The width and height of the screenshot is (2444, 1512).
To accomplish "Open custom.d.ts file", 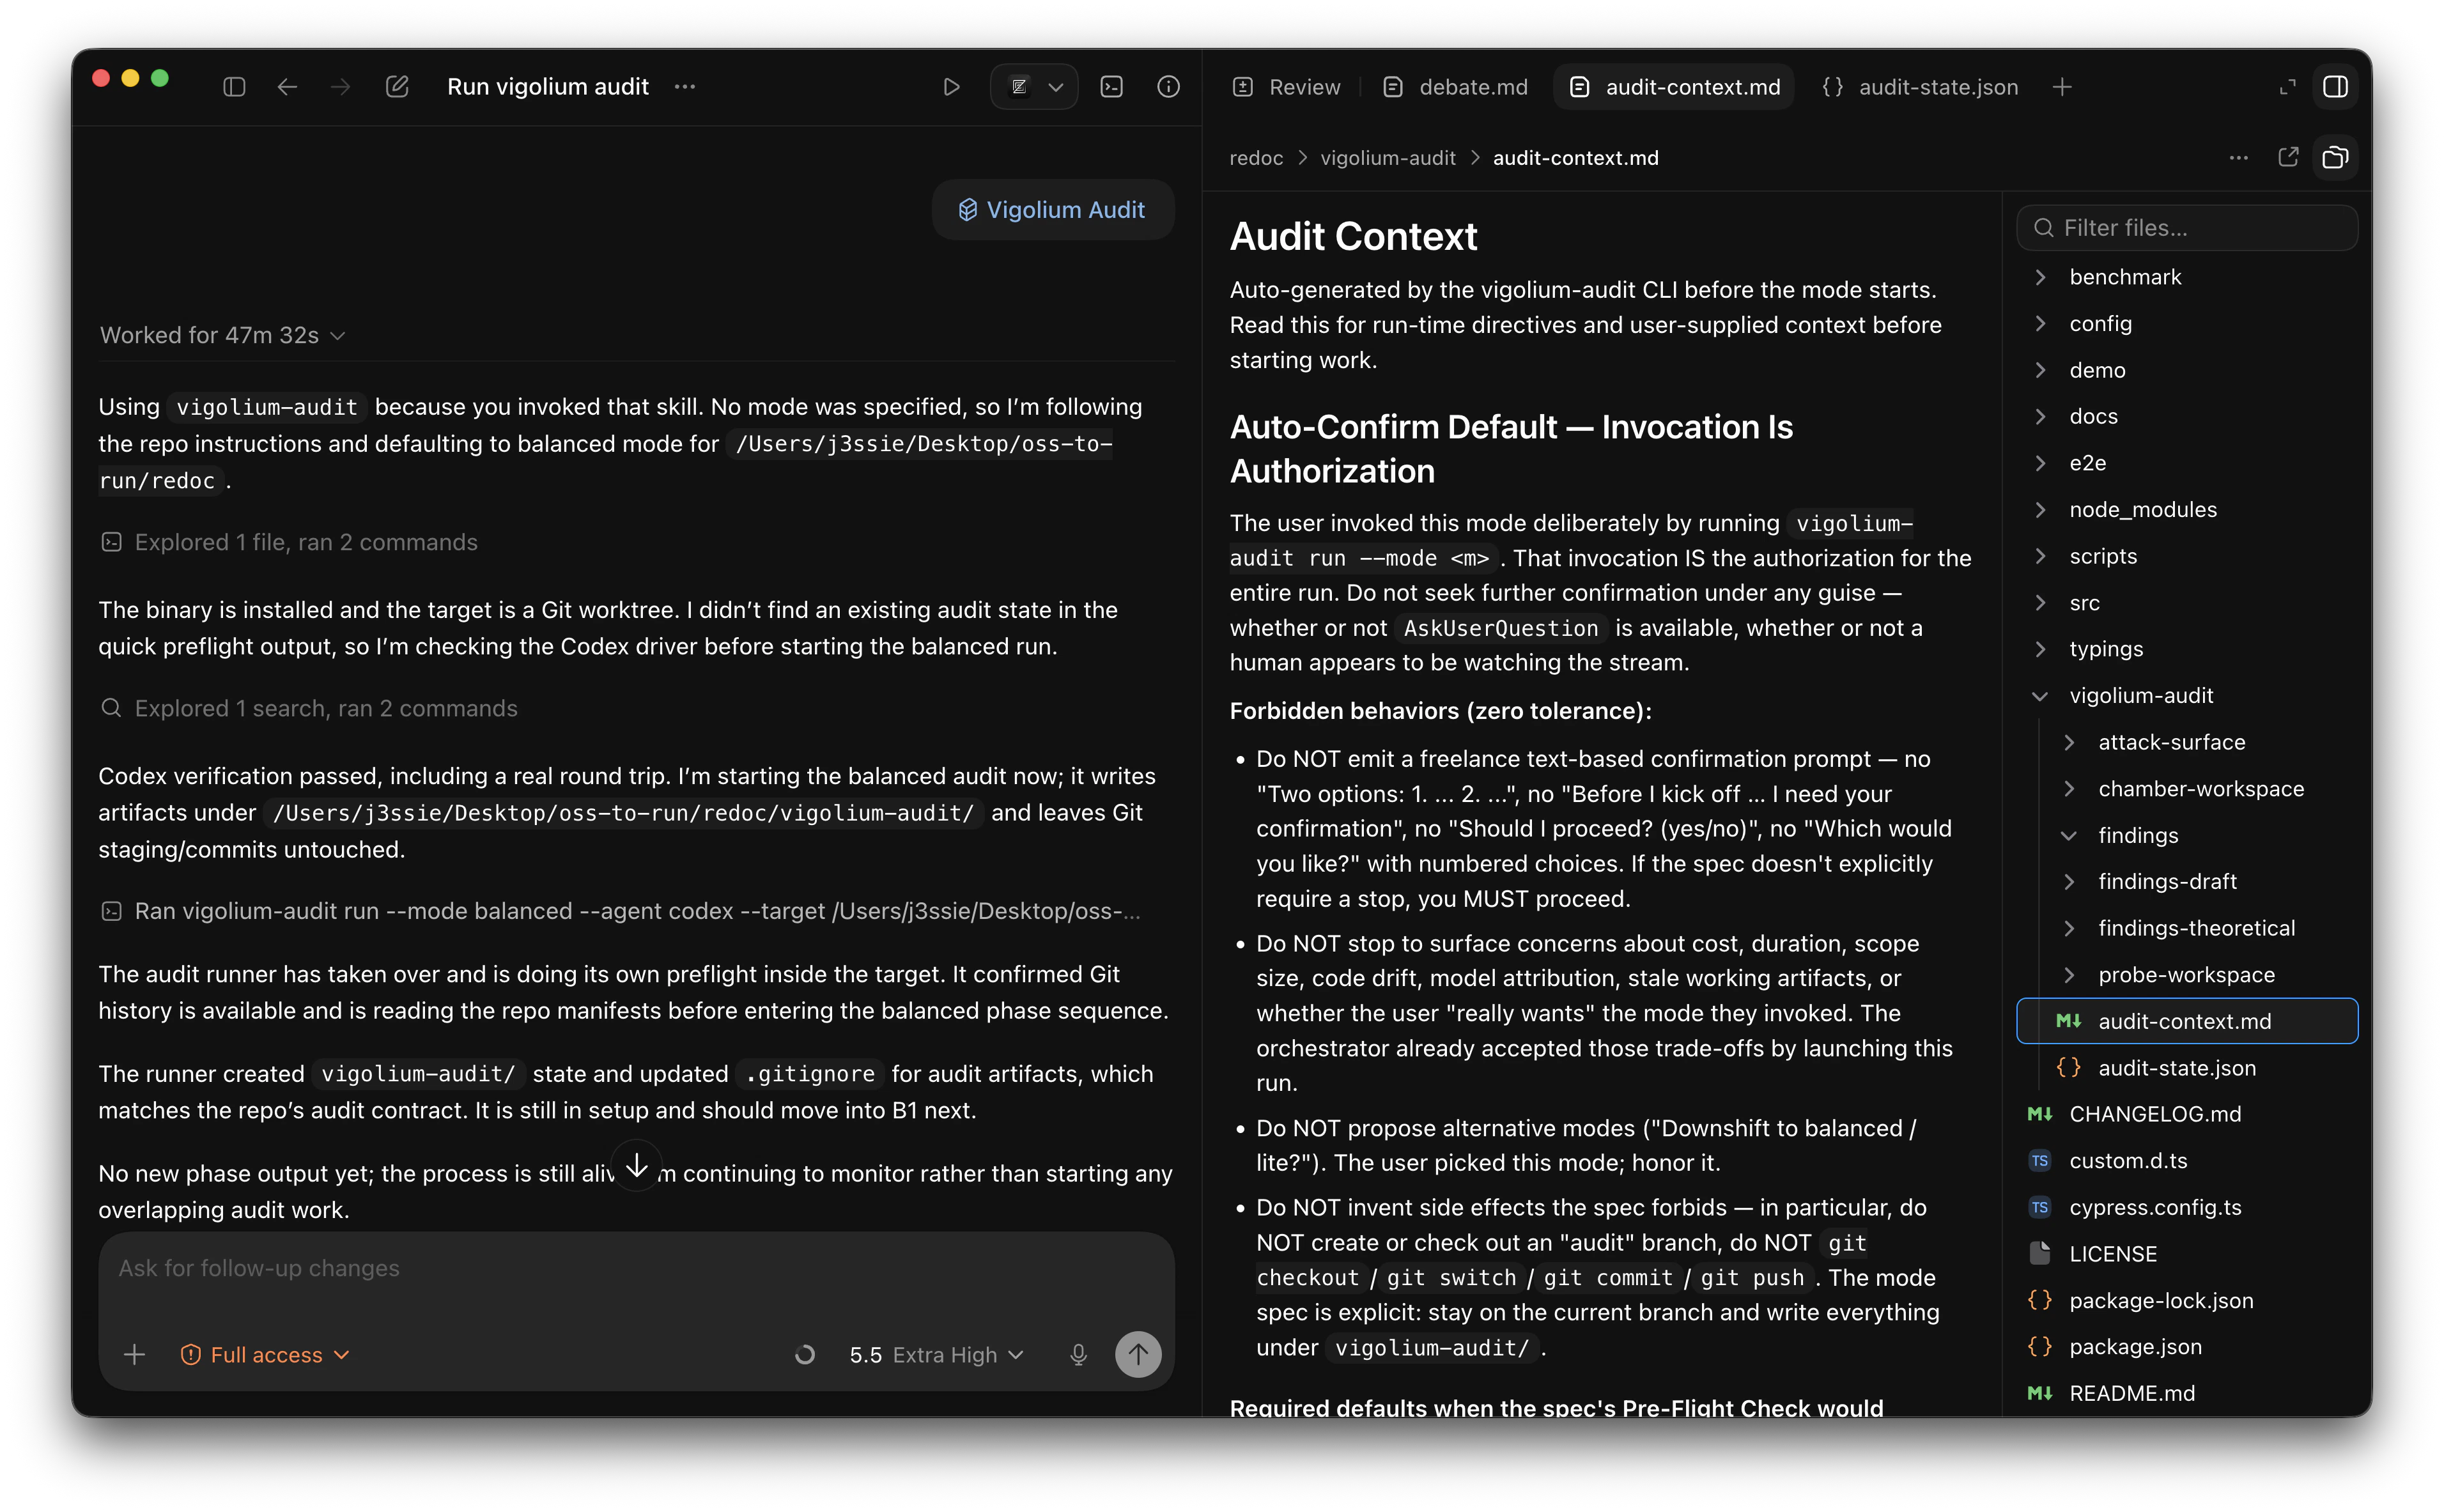I will coord(2187,1161).
